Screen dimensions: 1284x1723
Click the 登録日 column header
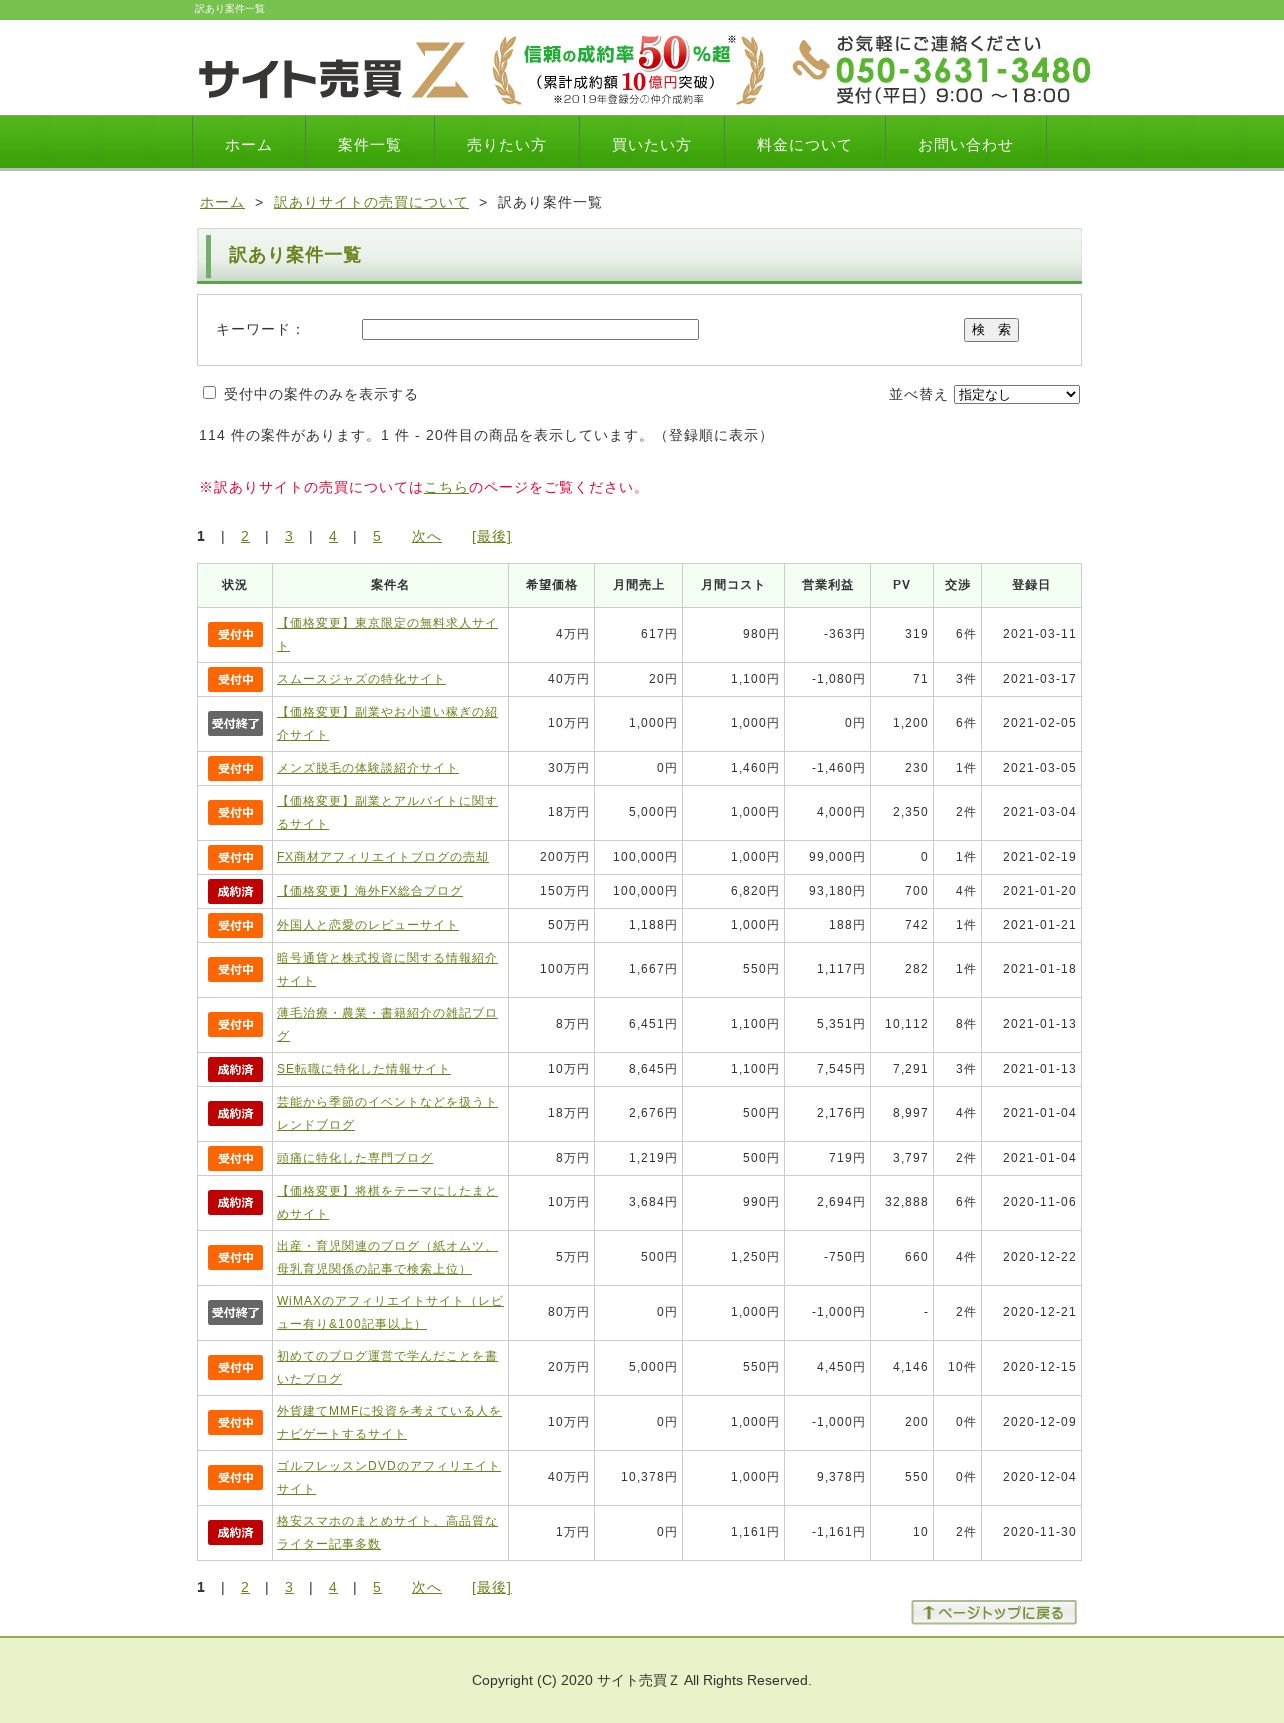coord(1031,586)
